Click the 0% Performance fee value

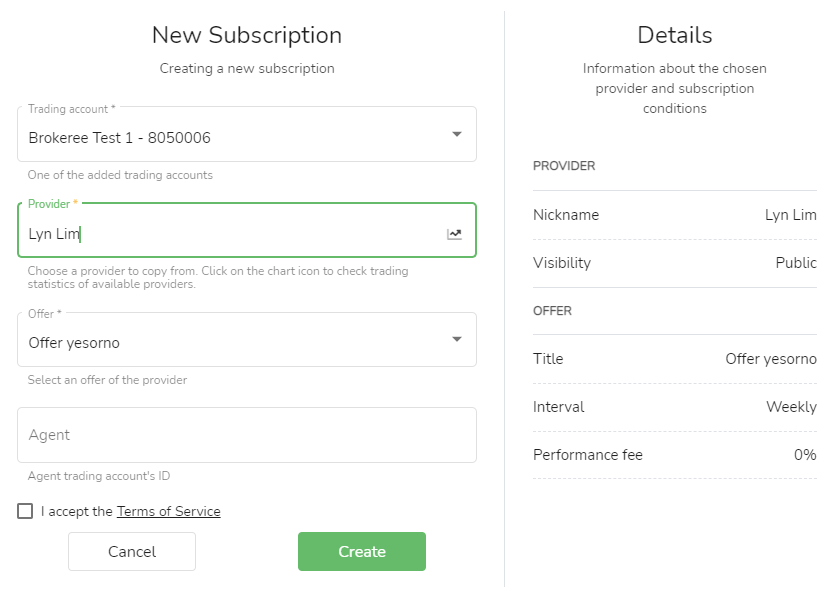(805, 455)
